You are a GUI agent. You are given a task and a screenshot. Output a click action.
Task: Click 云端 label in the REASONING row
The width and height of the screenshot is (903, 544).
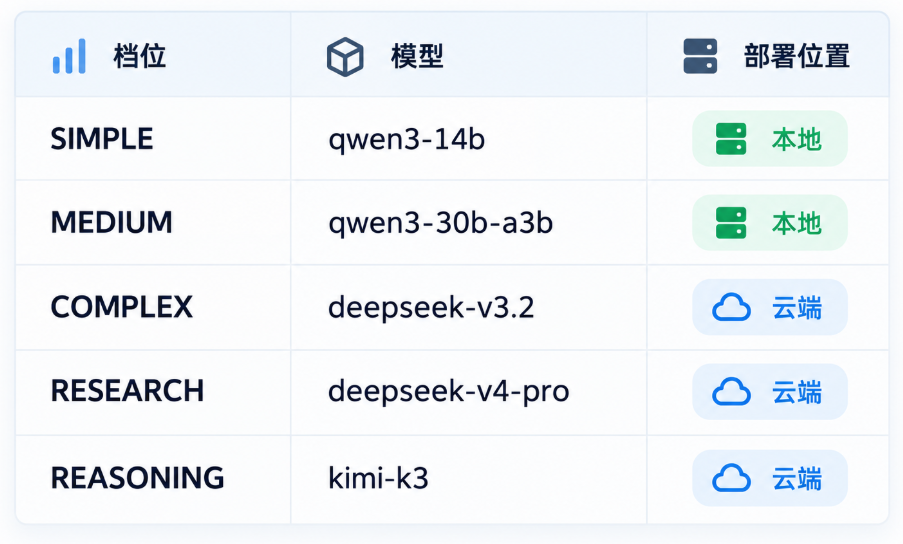796,478
